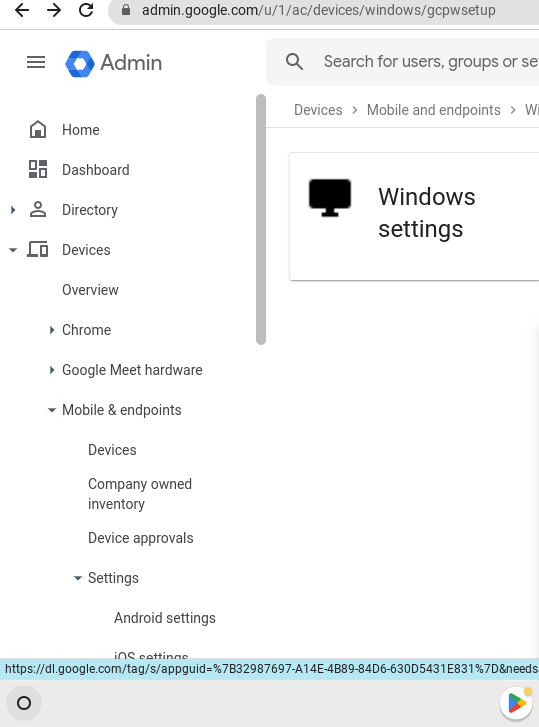Click the Google Admin logo
The width and height of the screenshot is (539, 727).
pyautogui.click(x=80, y=64)
